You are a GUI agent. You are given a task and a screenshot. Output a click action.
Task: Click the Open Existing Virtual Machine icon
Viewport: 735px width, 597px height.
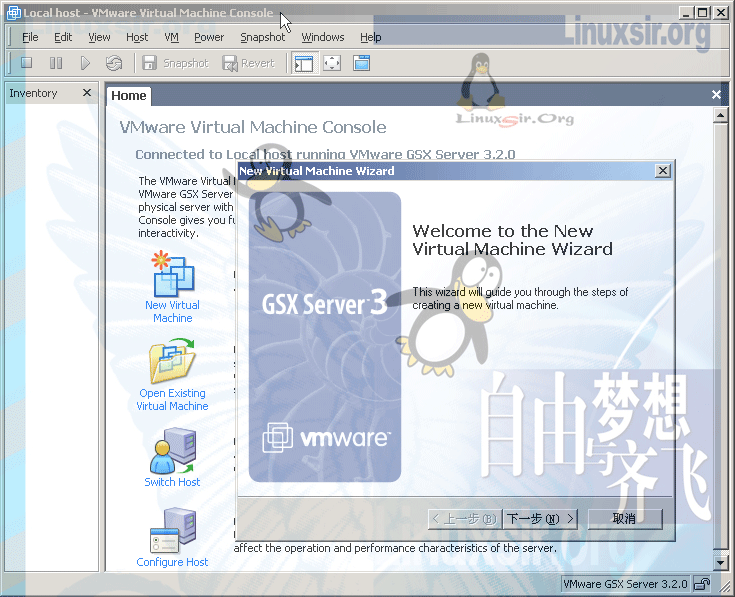point(172,361)
